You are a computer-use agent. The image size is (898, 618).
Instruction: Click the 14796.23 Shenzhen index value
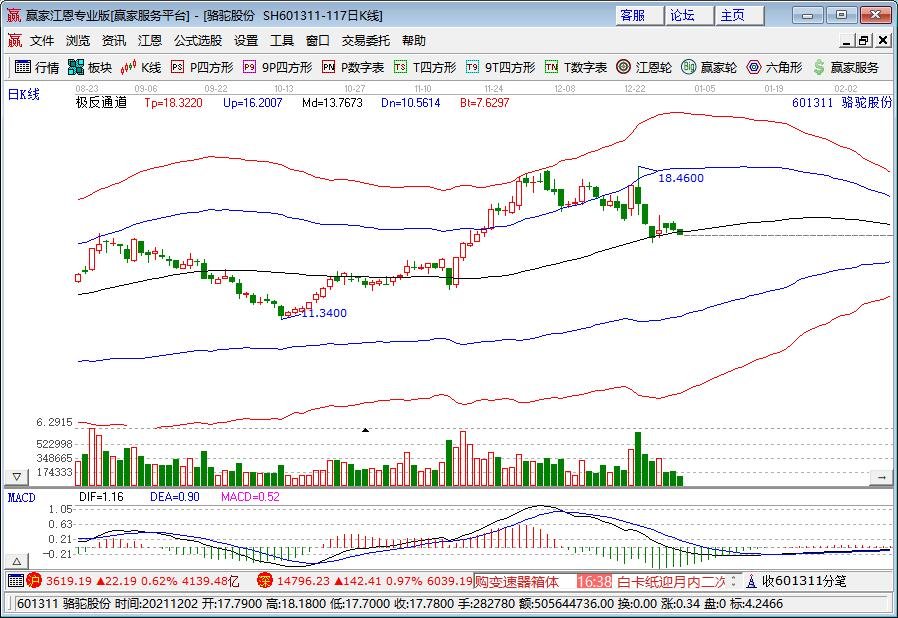[304, 581]
